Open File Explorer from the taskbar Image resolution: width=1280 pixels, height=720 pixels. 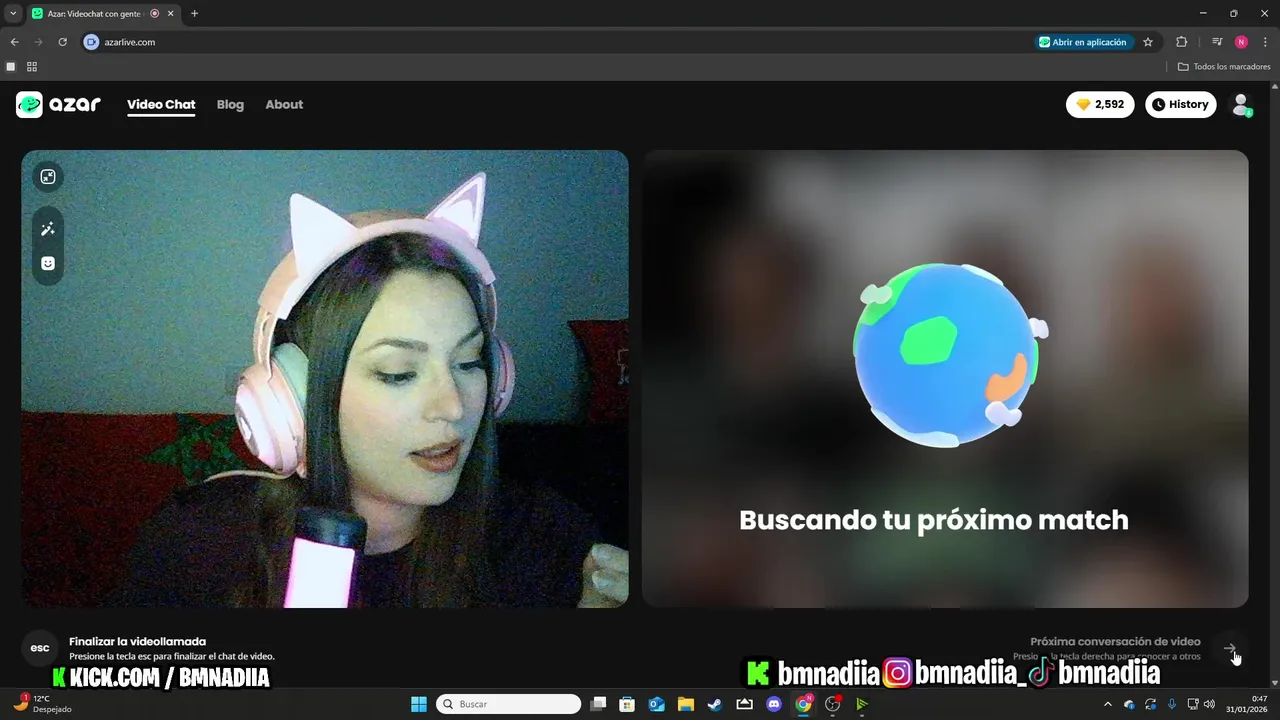click(x=686, y=704)
